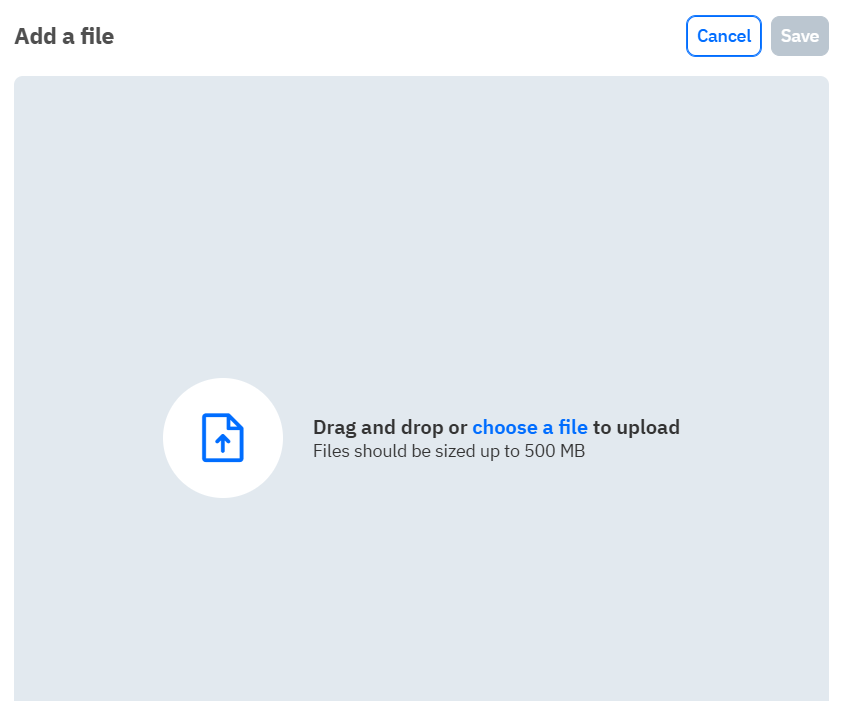Image resolution: width=842 pixels, height=701 pixels.
Task: Click the '500 MB' size limit text
Action: pyautogui.click(x=555, y=451)
